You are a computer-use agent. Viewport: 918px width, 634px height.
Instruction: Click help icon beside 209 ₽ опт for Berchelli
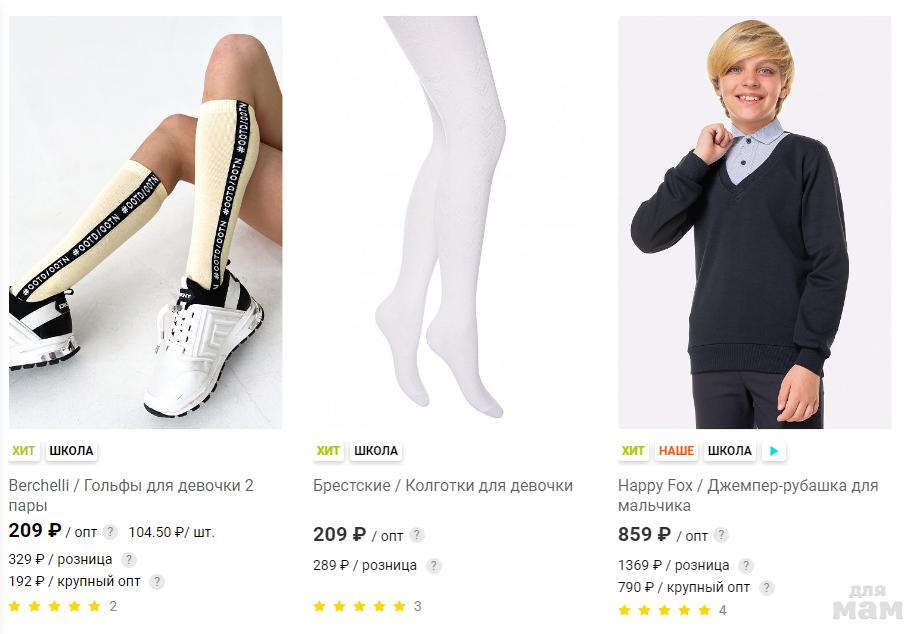pyautogui.click(x=111, y=532)
